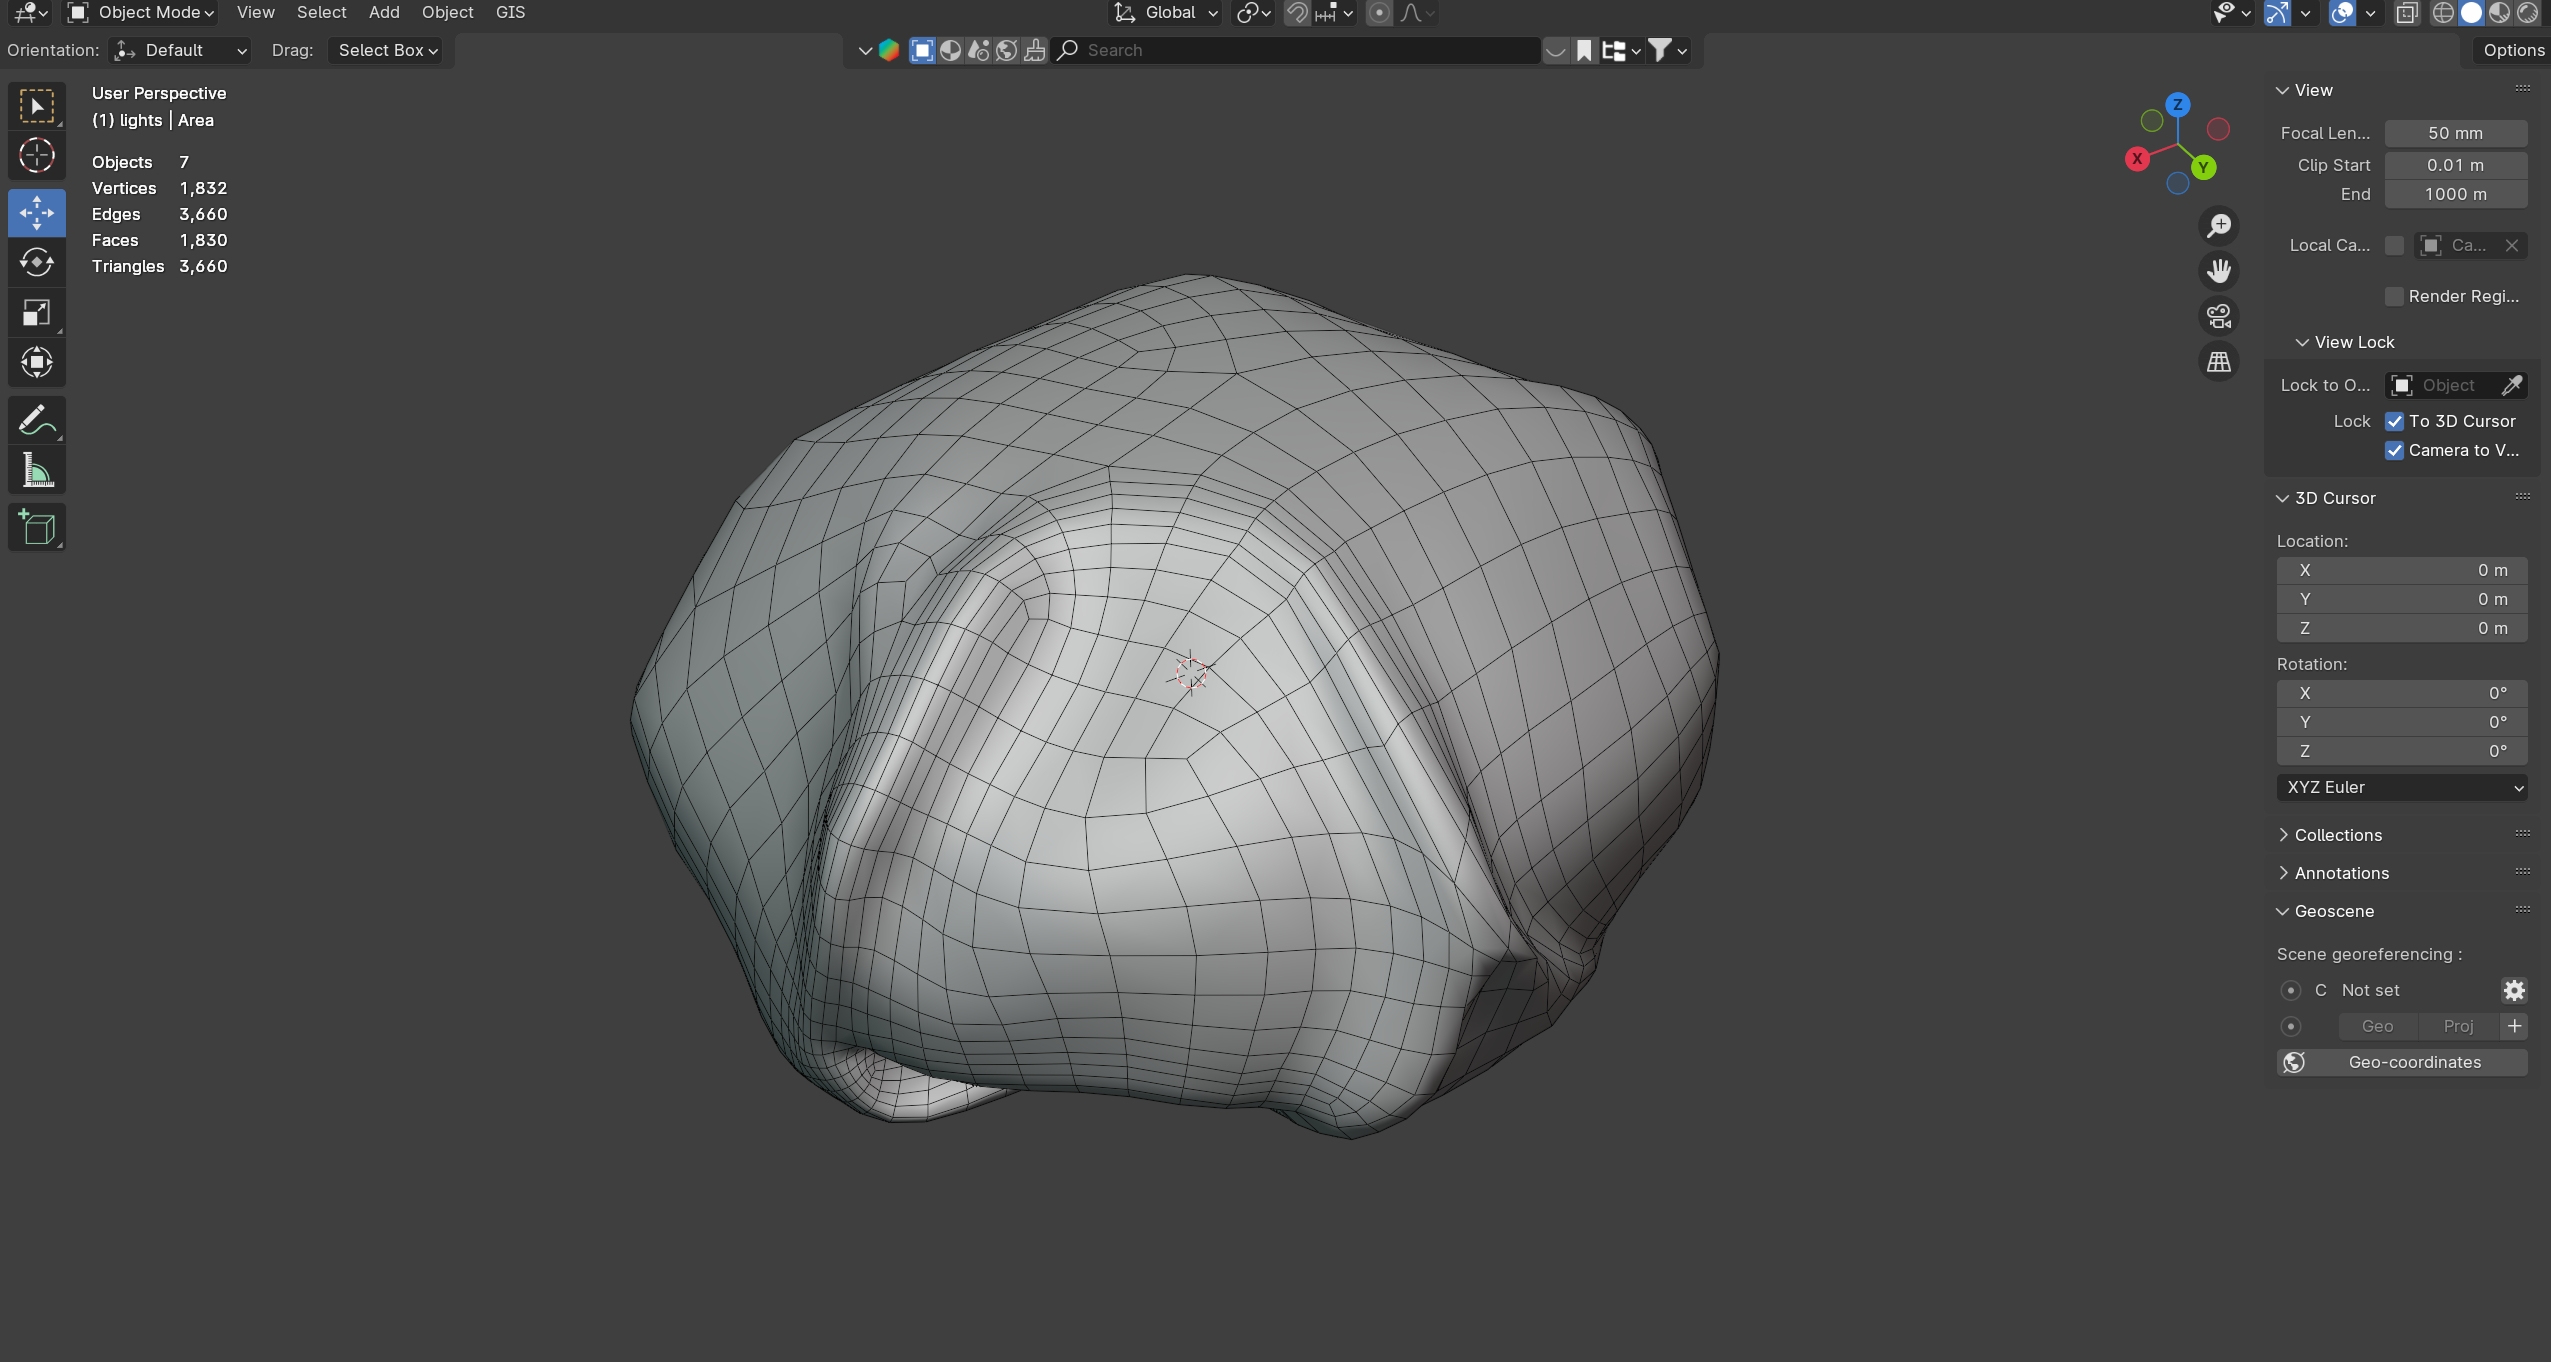Select the Scale tool
The image size is (2551, 1362).
point(37,313)
